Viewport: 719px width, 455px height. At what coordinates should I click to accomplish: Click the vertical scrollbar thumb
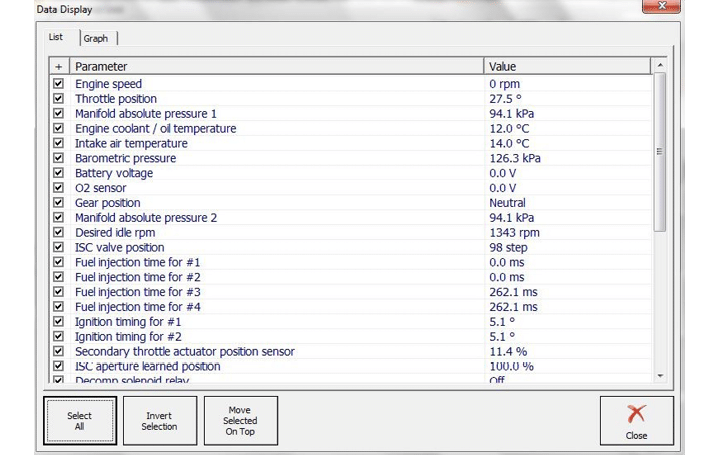659,150
